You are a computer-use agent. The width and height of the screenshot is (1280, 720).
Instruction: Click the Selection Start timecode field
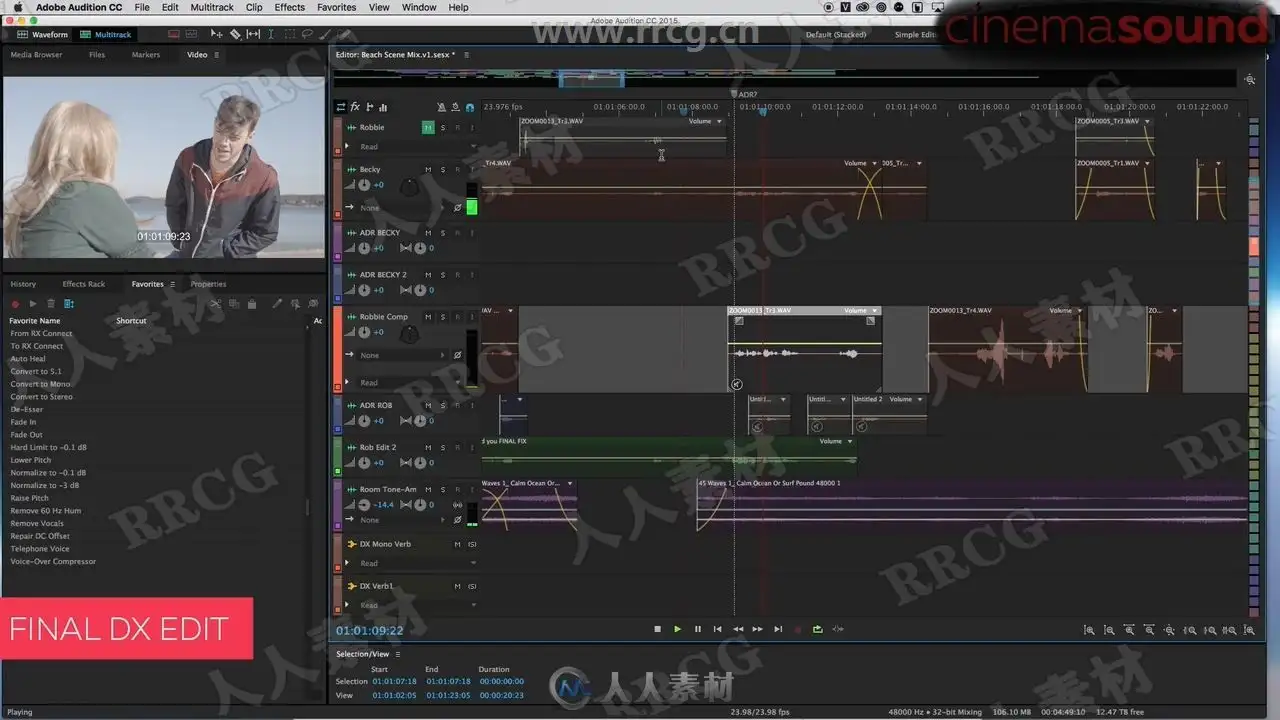coord(392,682)
